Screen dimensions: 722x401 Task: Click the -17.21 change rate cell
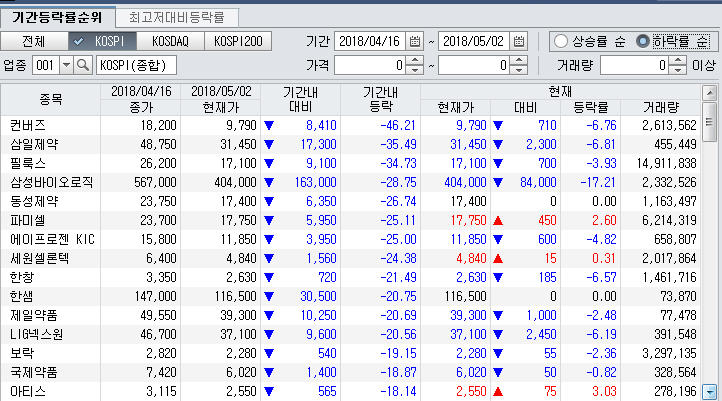(598, 182)
